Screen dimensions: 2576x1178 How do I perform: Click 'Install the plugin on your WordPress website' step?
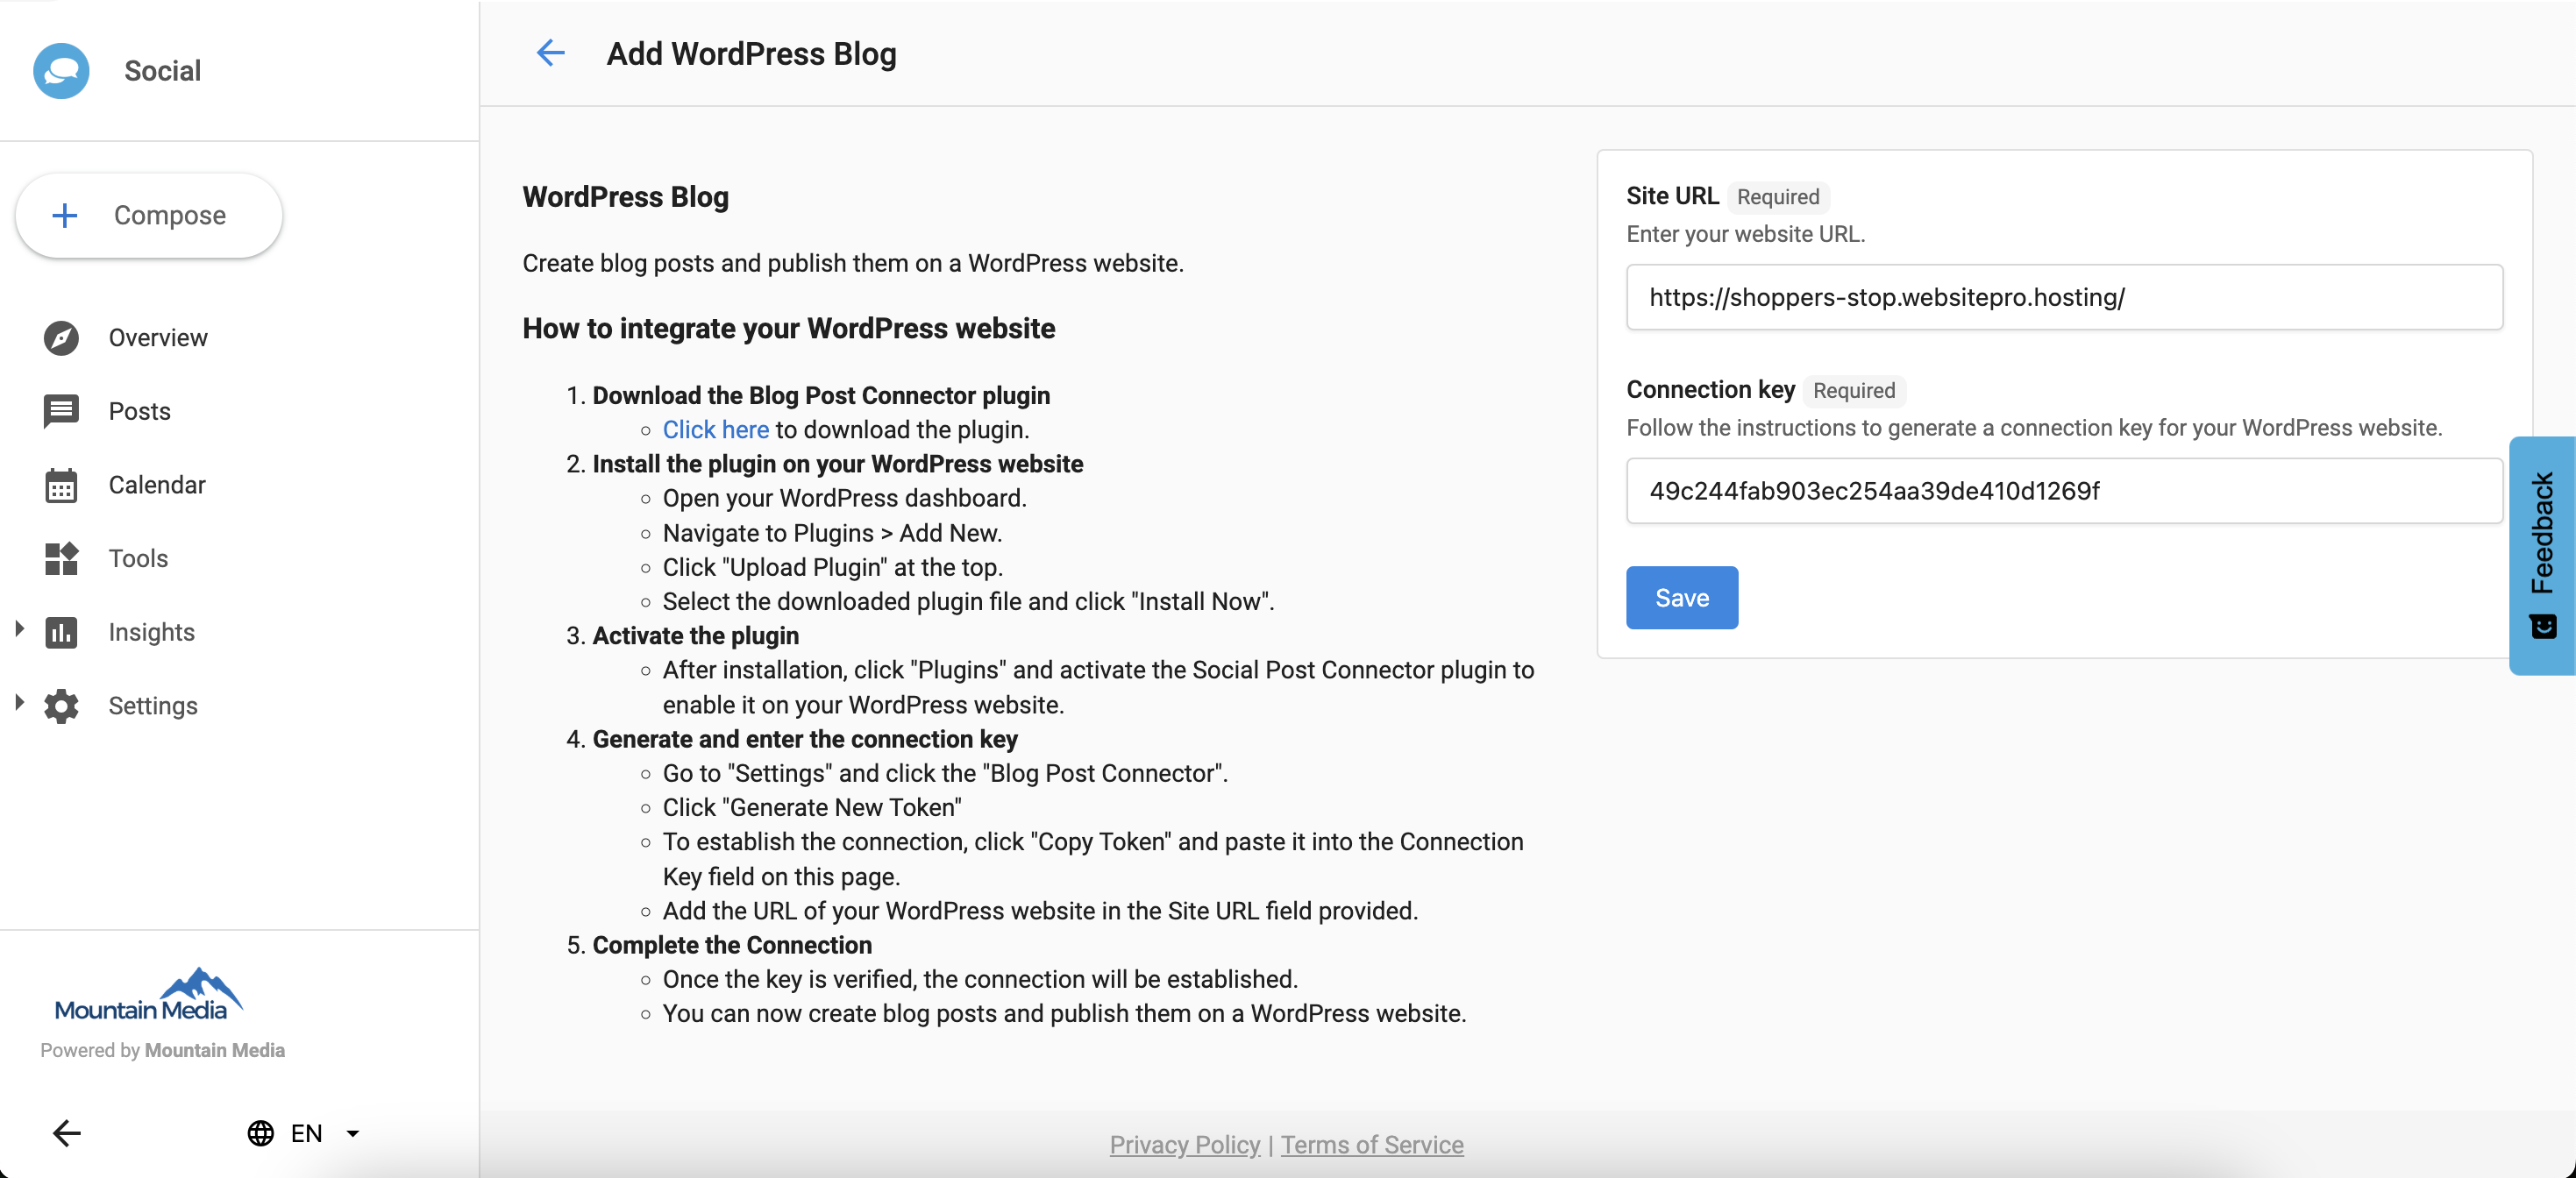pos(838,464)
